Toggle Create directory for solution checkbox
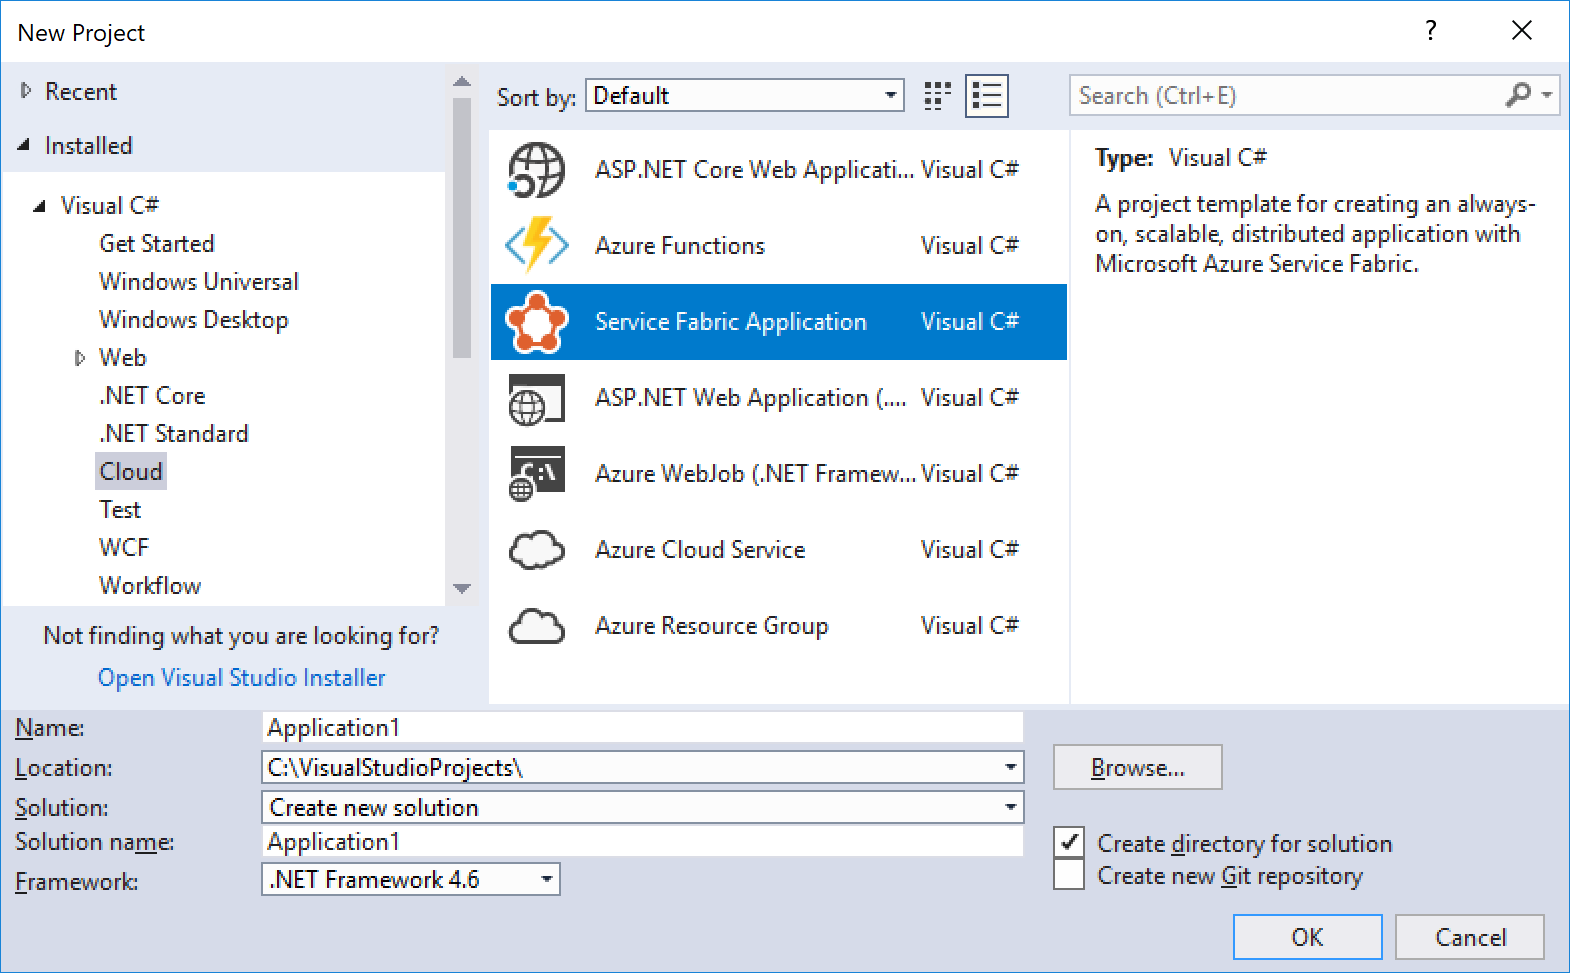 pyautogui.click(x=1069, y=843)
